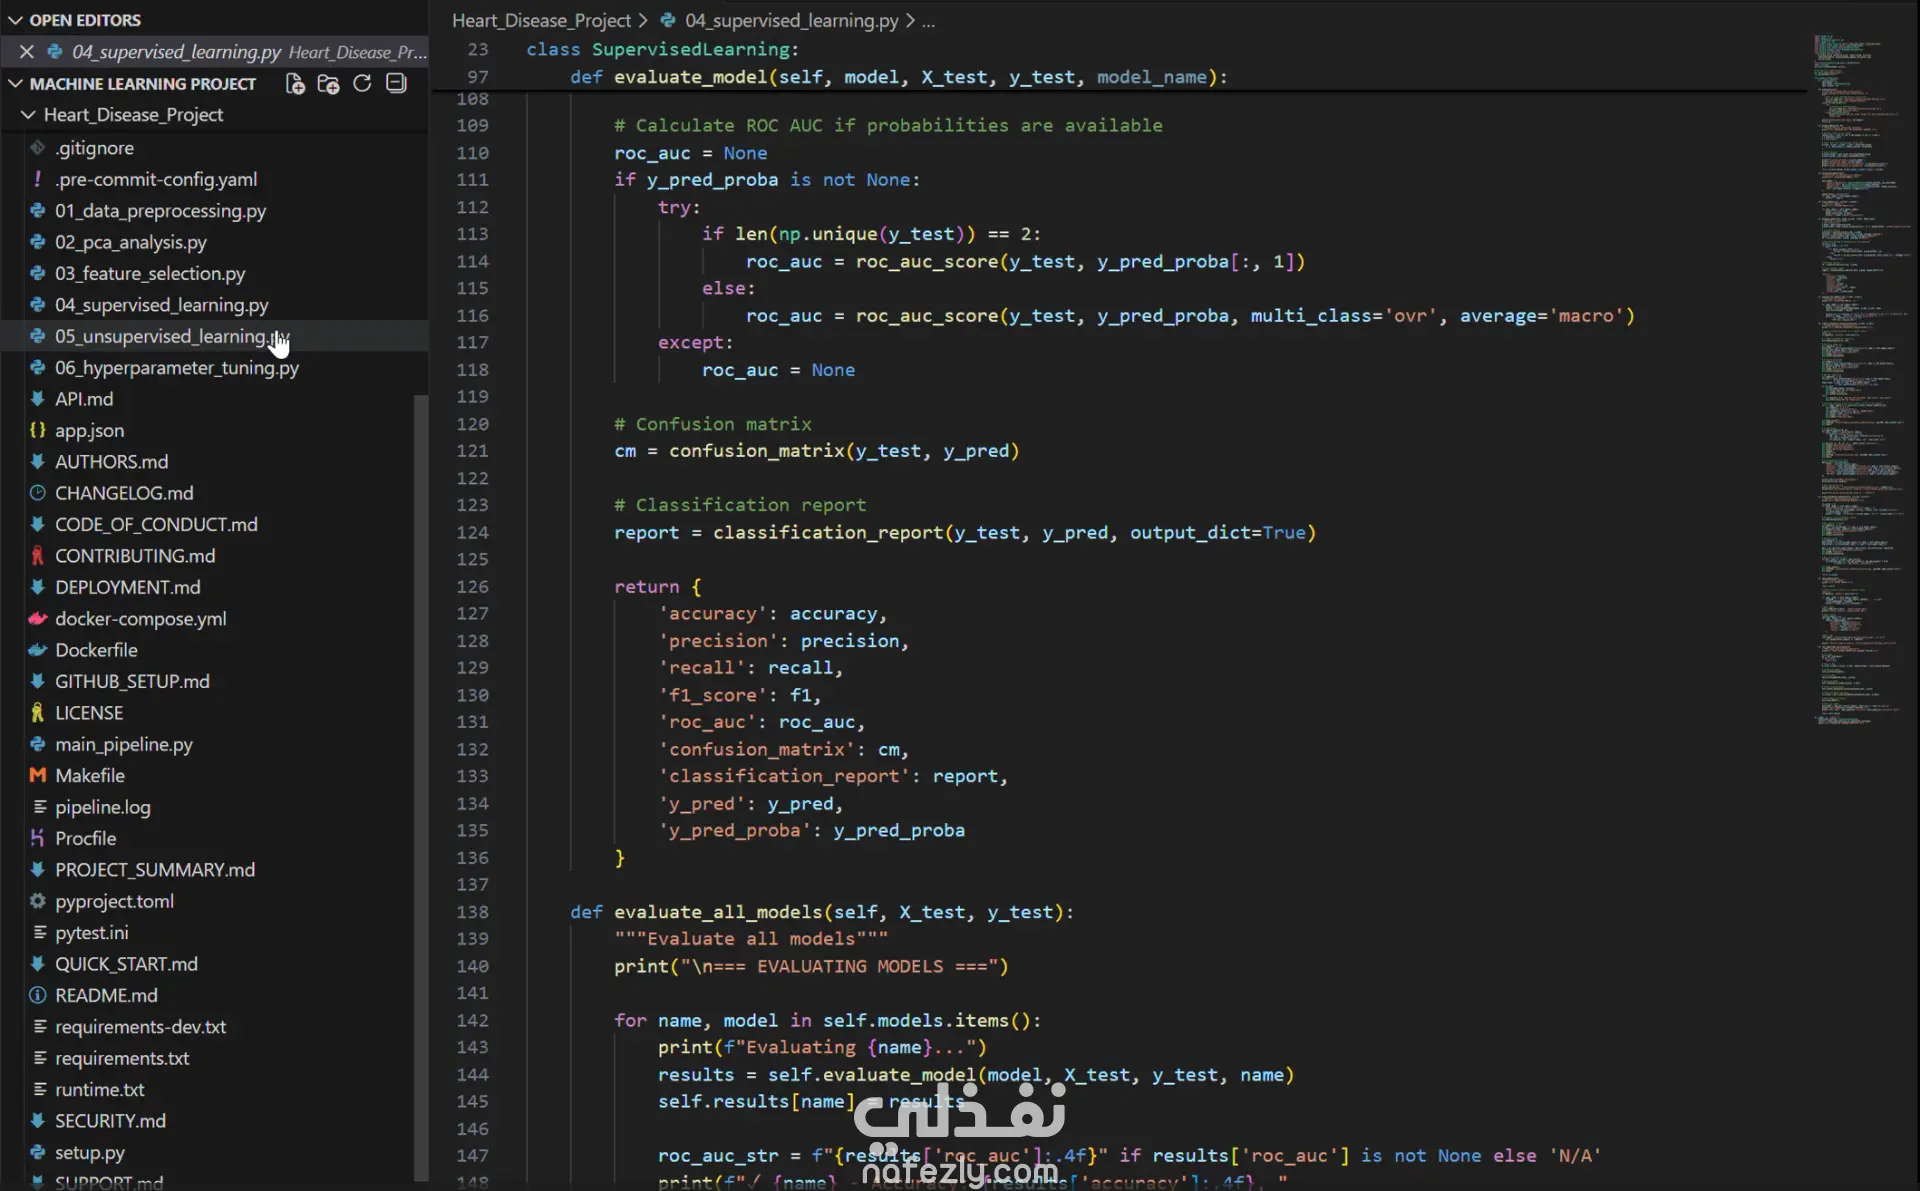This screenshot has height=1191, width=1920.
Task: Open the Dockerfile in the file tree
Action: (96, 650)
